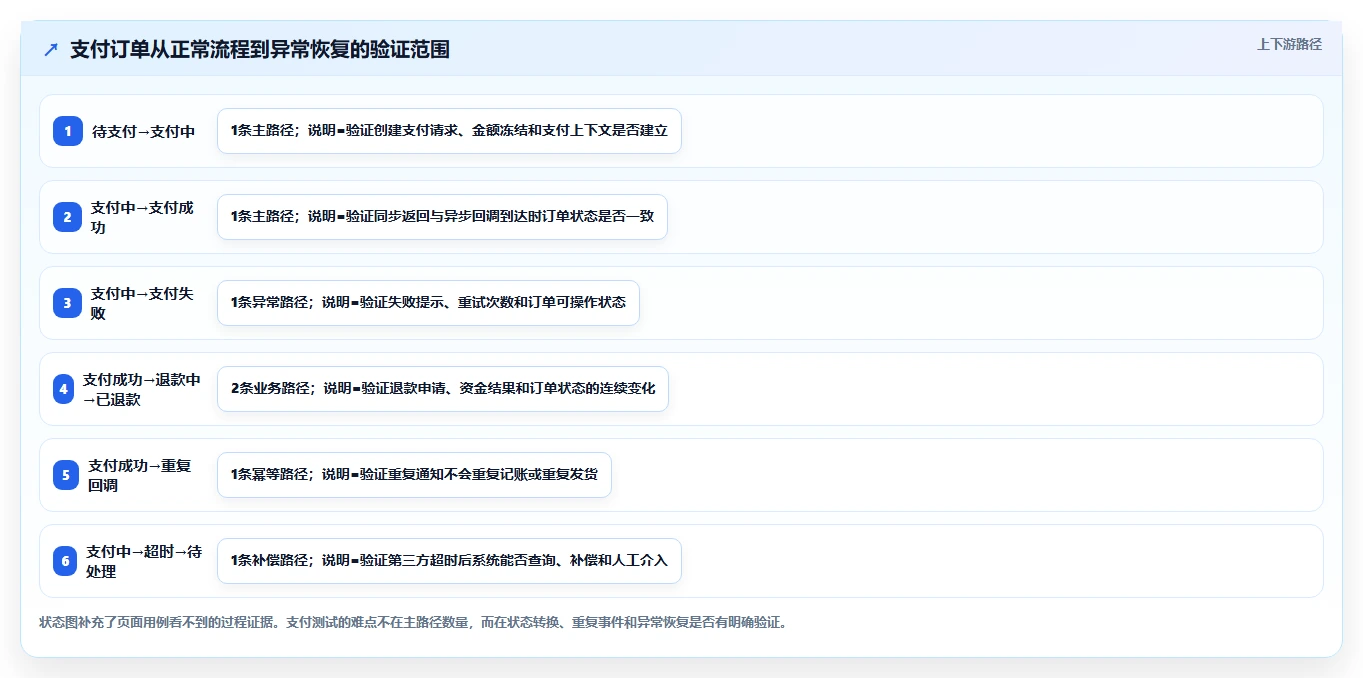Click step badge number 3
Viewport: 1363px width, 678px height.
(68, 303)
